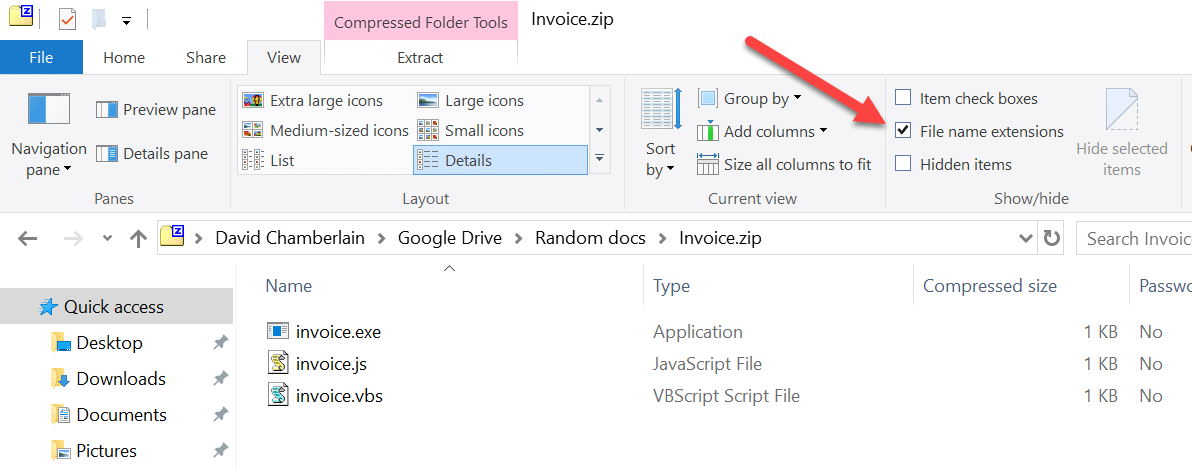Click the Search Invoice box
The height and width of the screenshot is (470, 1192).
(1133, 239)
